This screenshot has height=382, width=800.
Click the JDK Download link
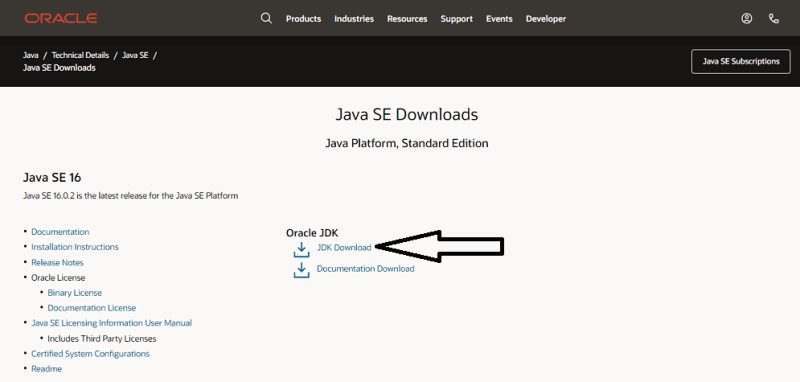pyautogui.click(x=344, y=247)
